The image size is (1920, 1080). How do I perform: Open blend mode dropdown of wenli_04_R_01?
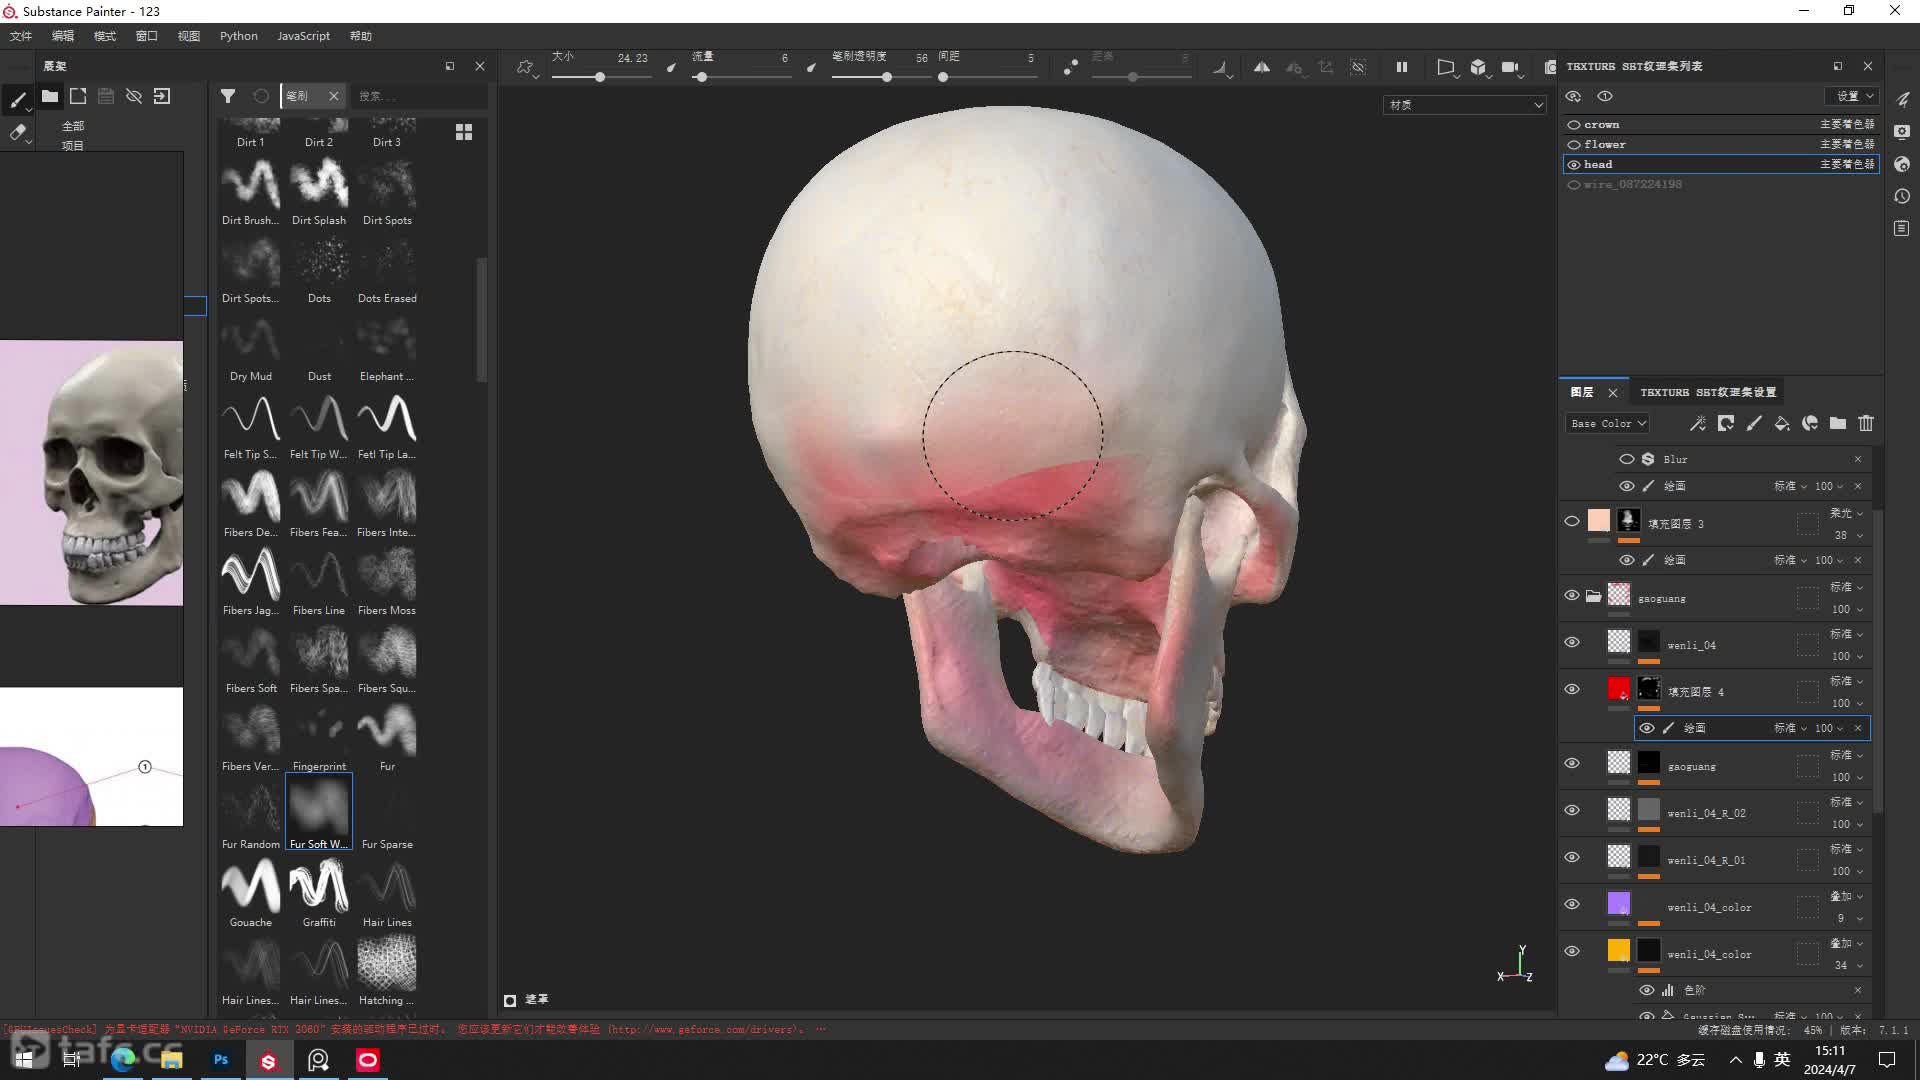click(1846, 849)
